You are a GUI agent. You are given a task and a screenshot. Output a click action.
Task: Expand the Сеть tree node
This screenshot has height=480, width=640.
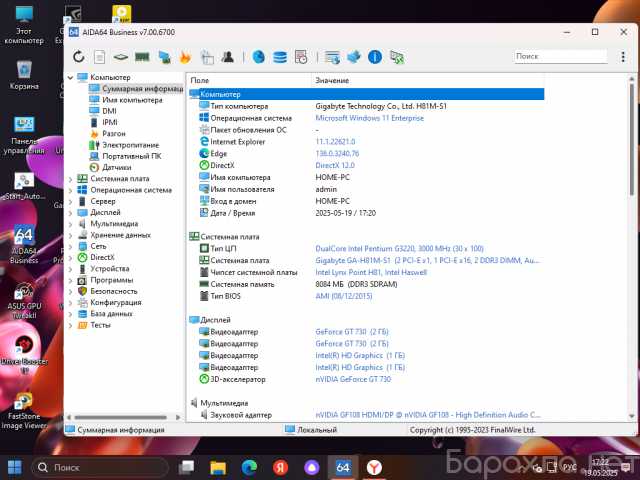(x=70, y=246)
